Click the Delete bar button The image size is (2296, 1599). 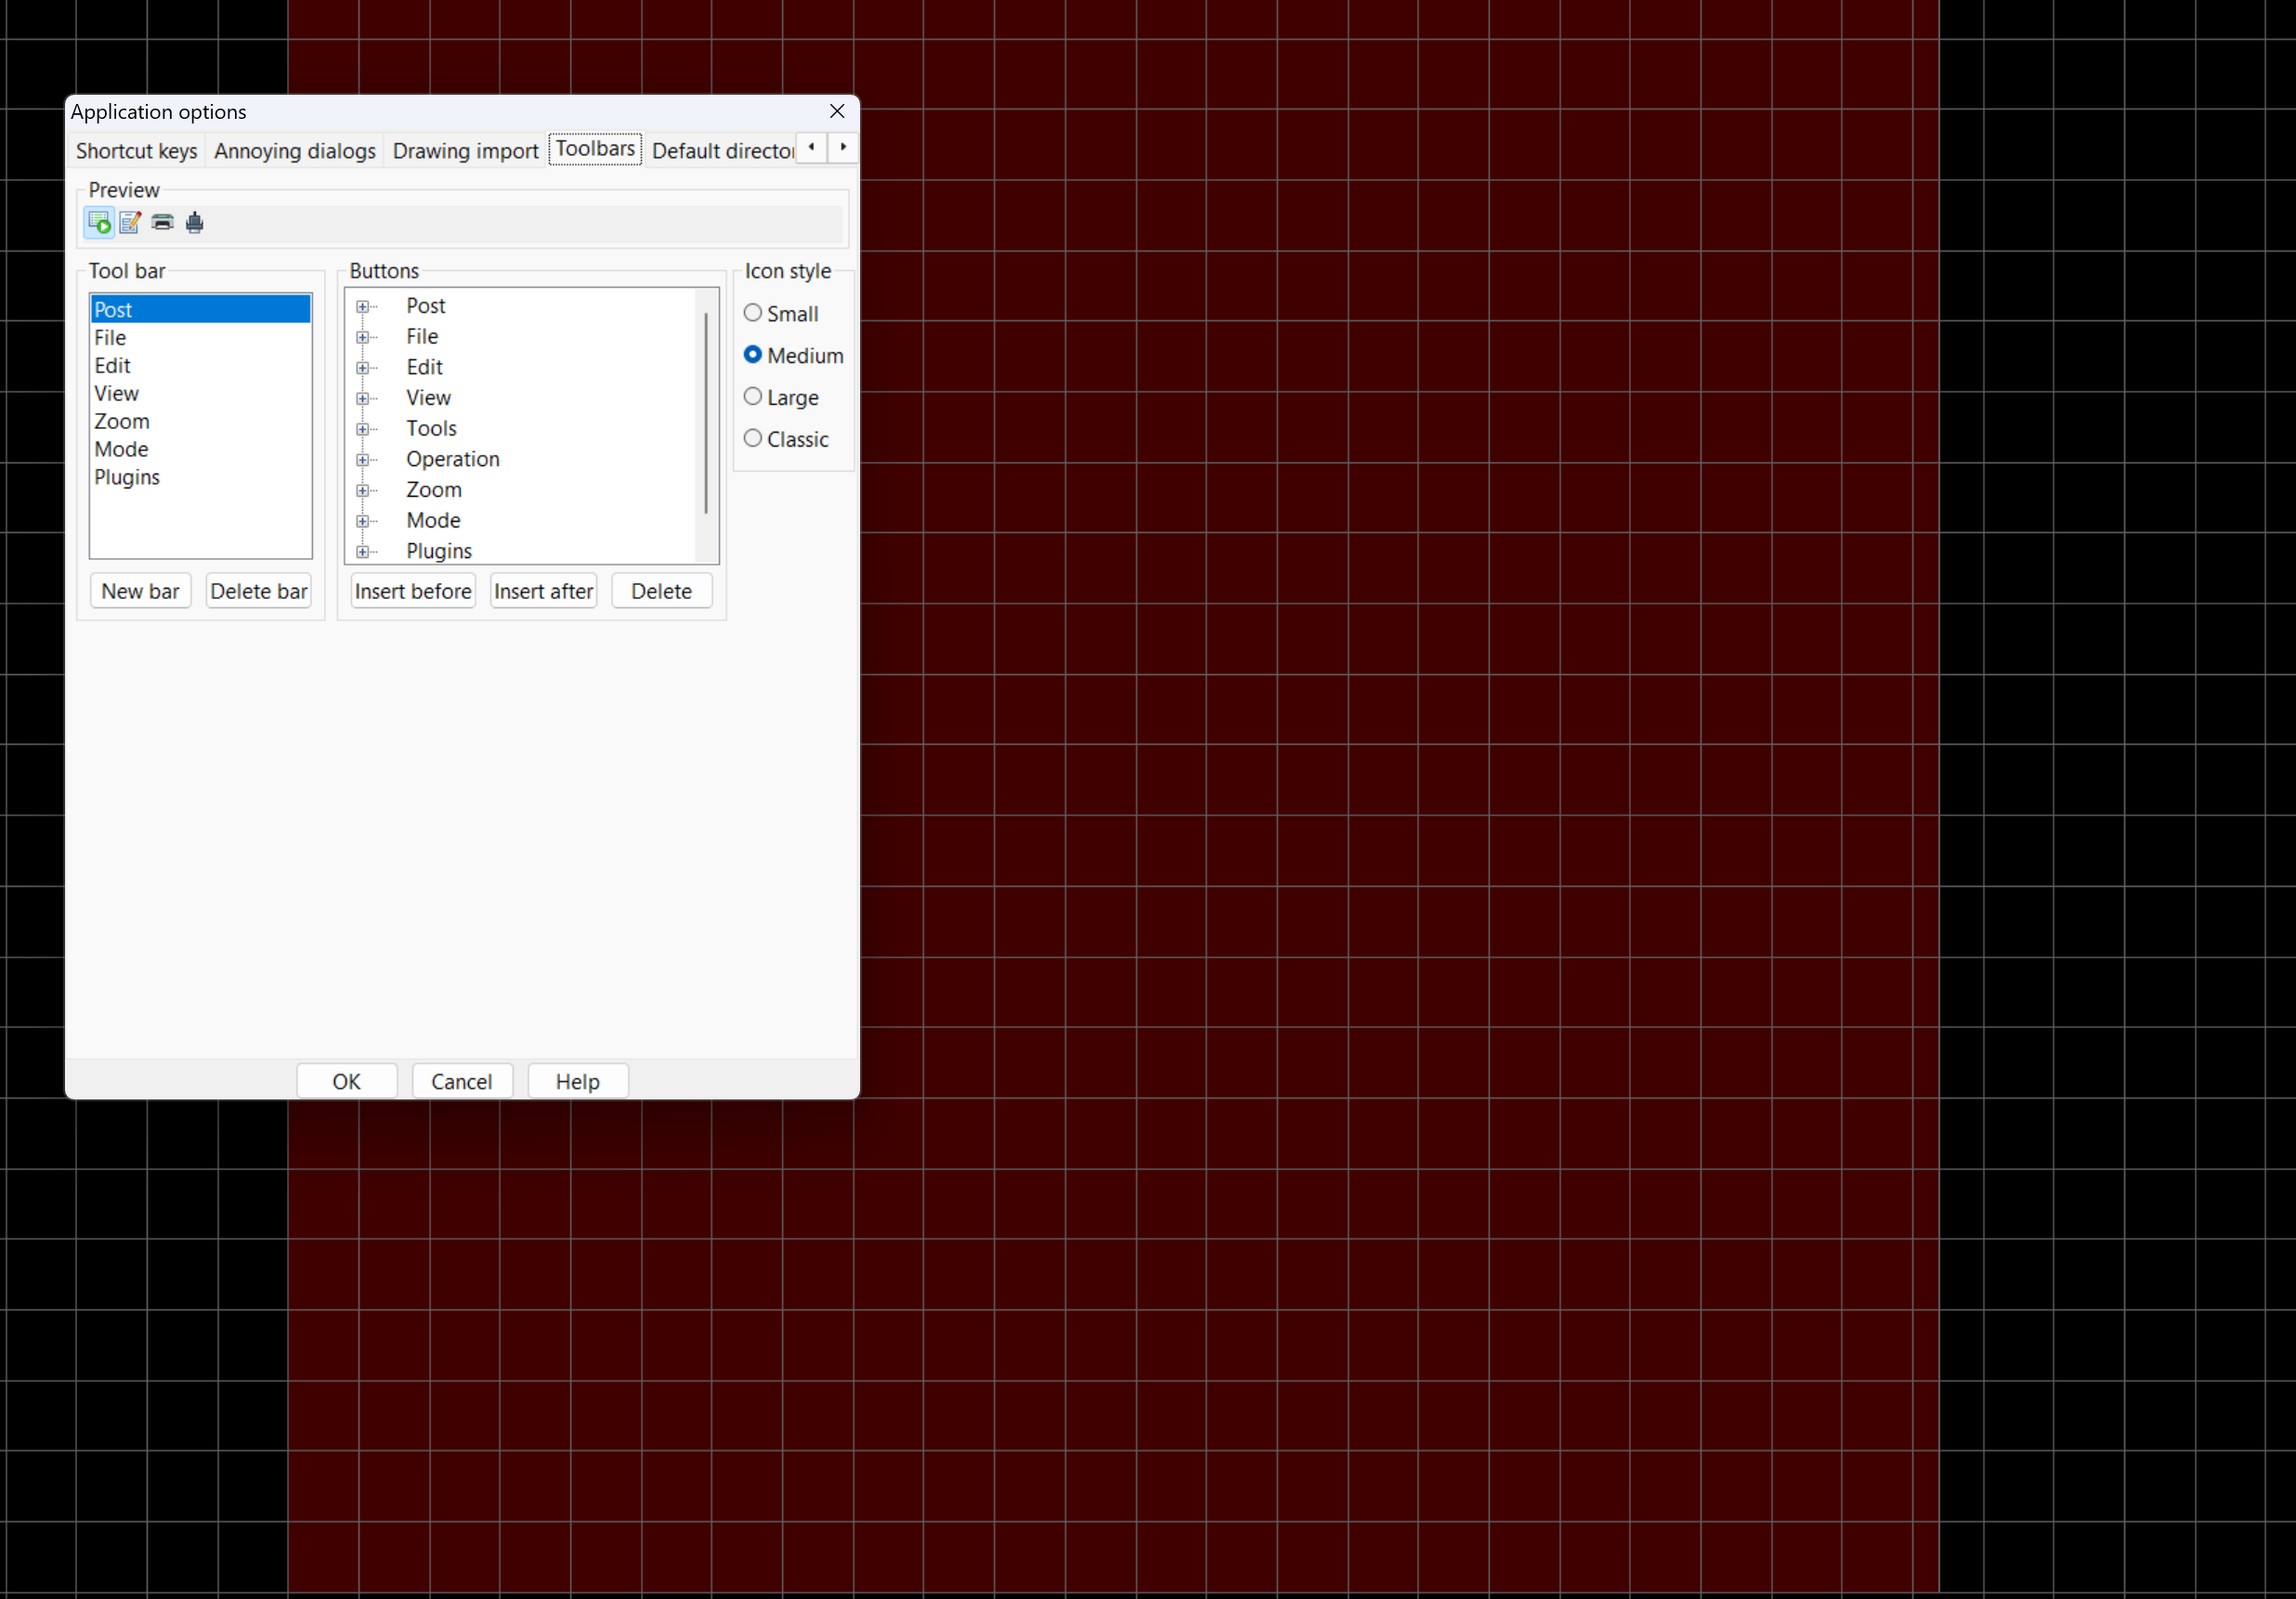(259, 591)
